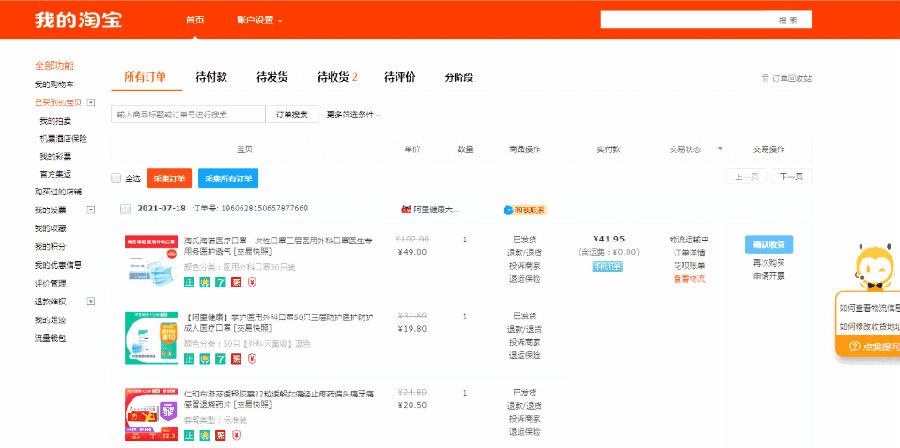Click the orange 采集订单 button
This screenshot has width=900, height=448.
[169, 178]
